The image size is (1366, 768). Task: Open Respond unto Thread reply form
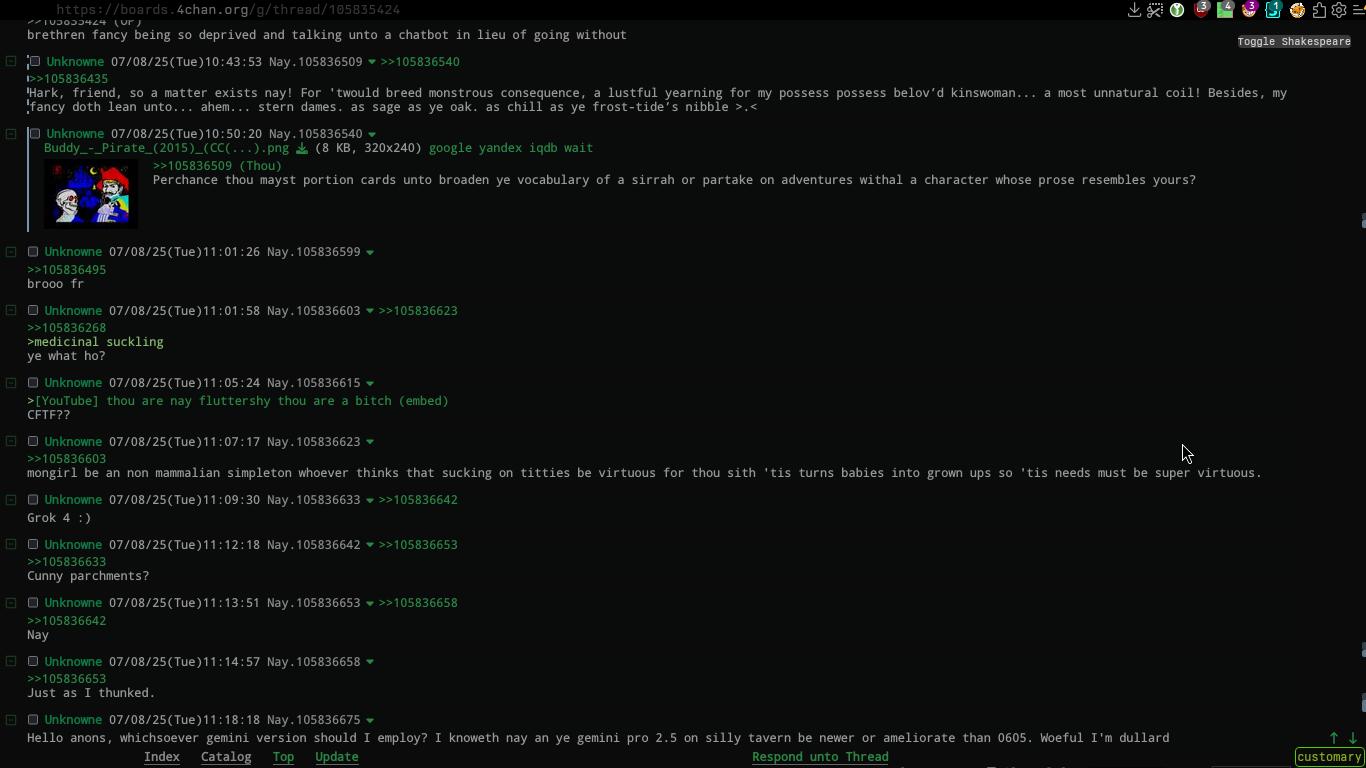pyautogui.click(x=820, y=757)
